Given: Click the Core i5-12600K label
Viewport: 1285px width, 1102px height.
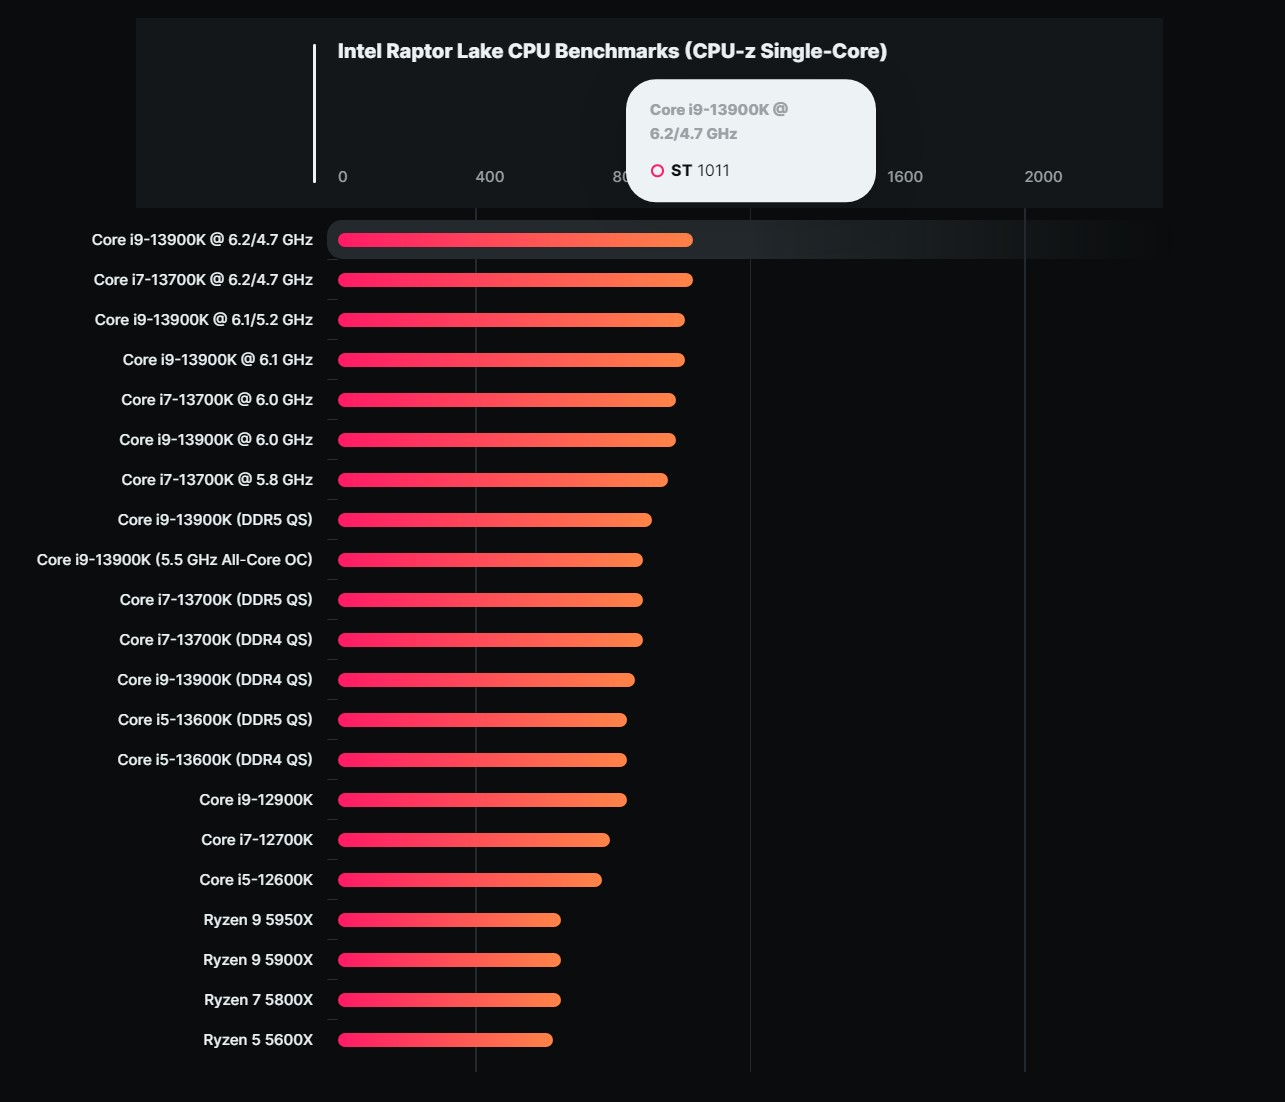Looking at the screenshot, I should click(256, 880).
